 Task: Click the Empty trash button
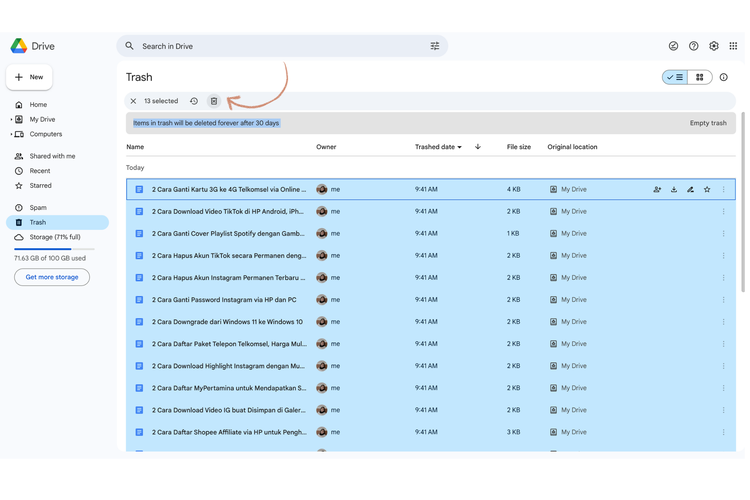(x=708, y=123)
